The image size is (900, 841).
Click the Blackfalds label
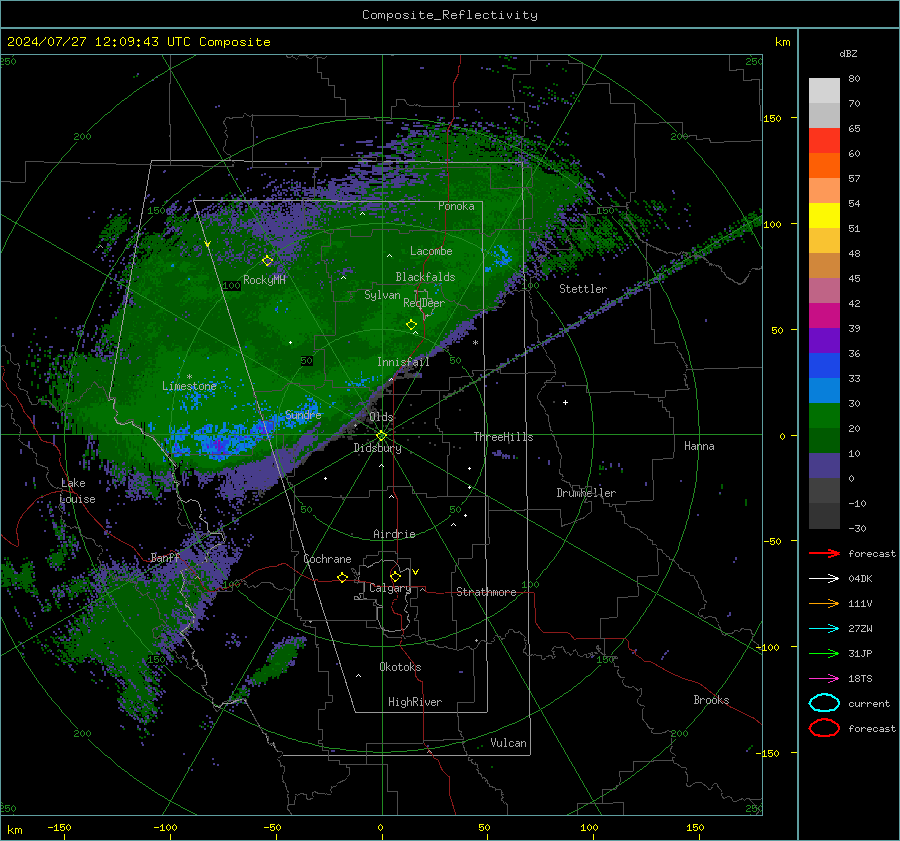[425, 277]
